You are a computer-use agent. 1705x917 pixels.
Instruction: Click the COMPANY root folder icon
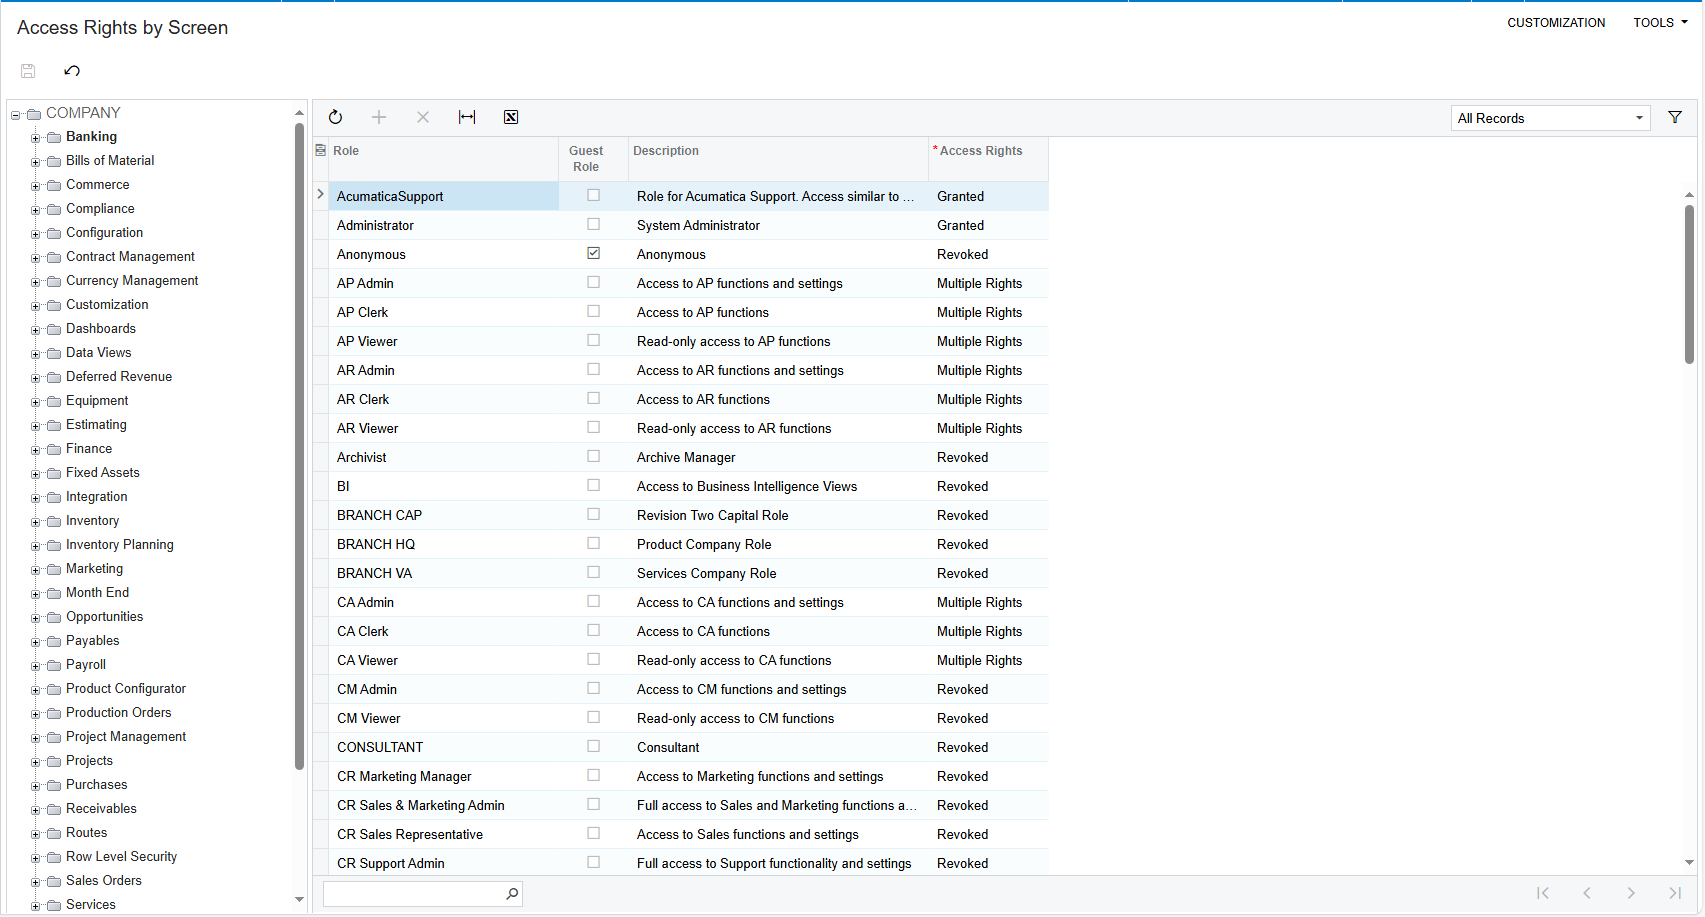coord(33,113)
